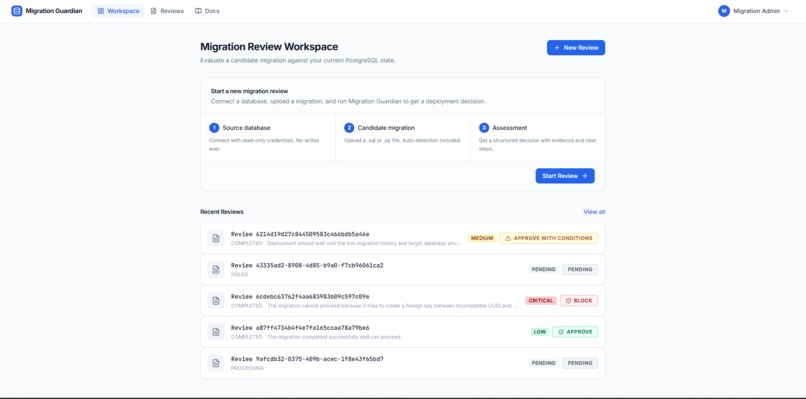Viewport: 806px width, 399px height.
Task: Click file icon for Review 6214d19d27c8
Action: coord(216,239)
